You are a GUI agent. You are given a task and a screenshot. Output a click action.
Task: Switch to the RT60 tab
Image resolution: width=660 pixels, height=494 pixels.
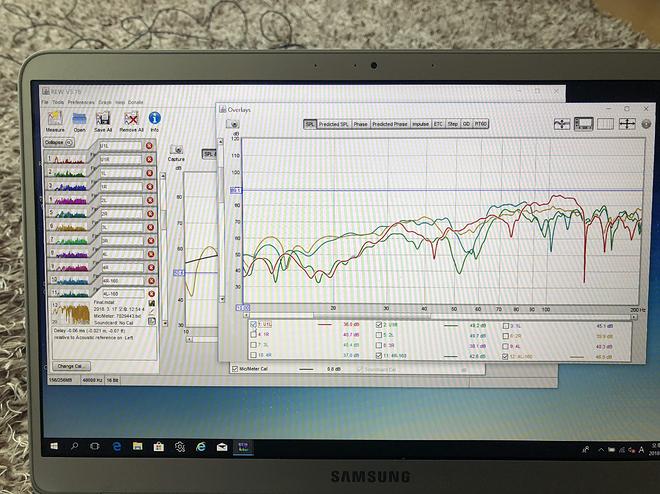(x=481, y=124)
